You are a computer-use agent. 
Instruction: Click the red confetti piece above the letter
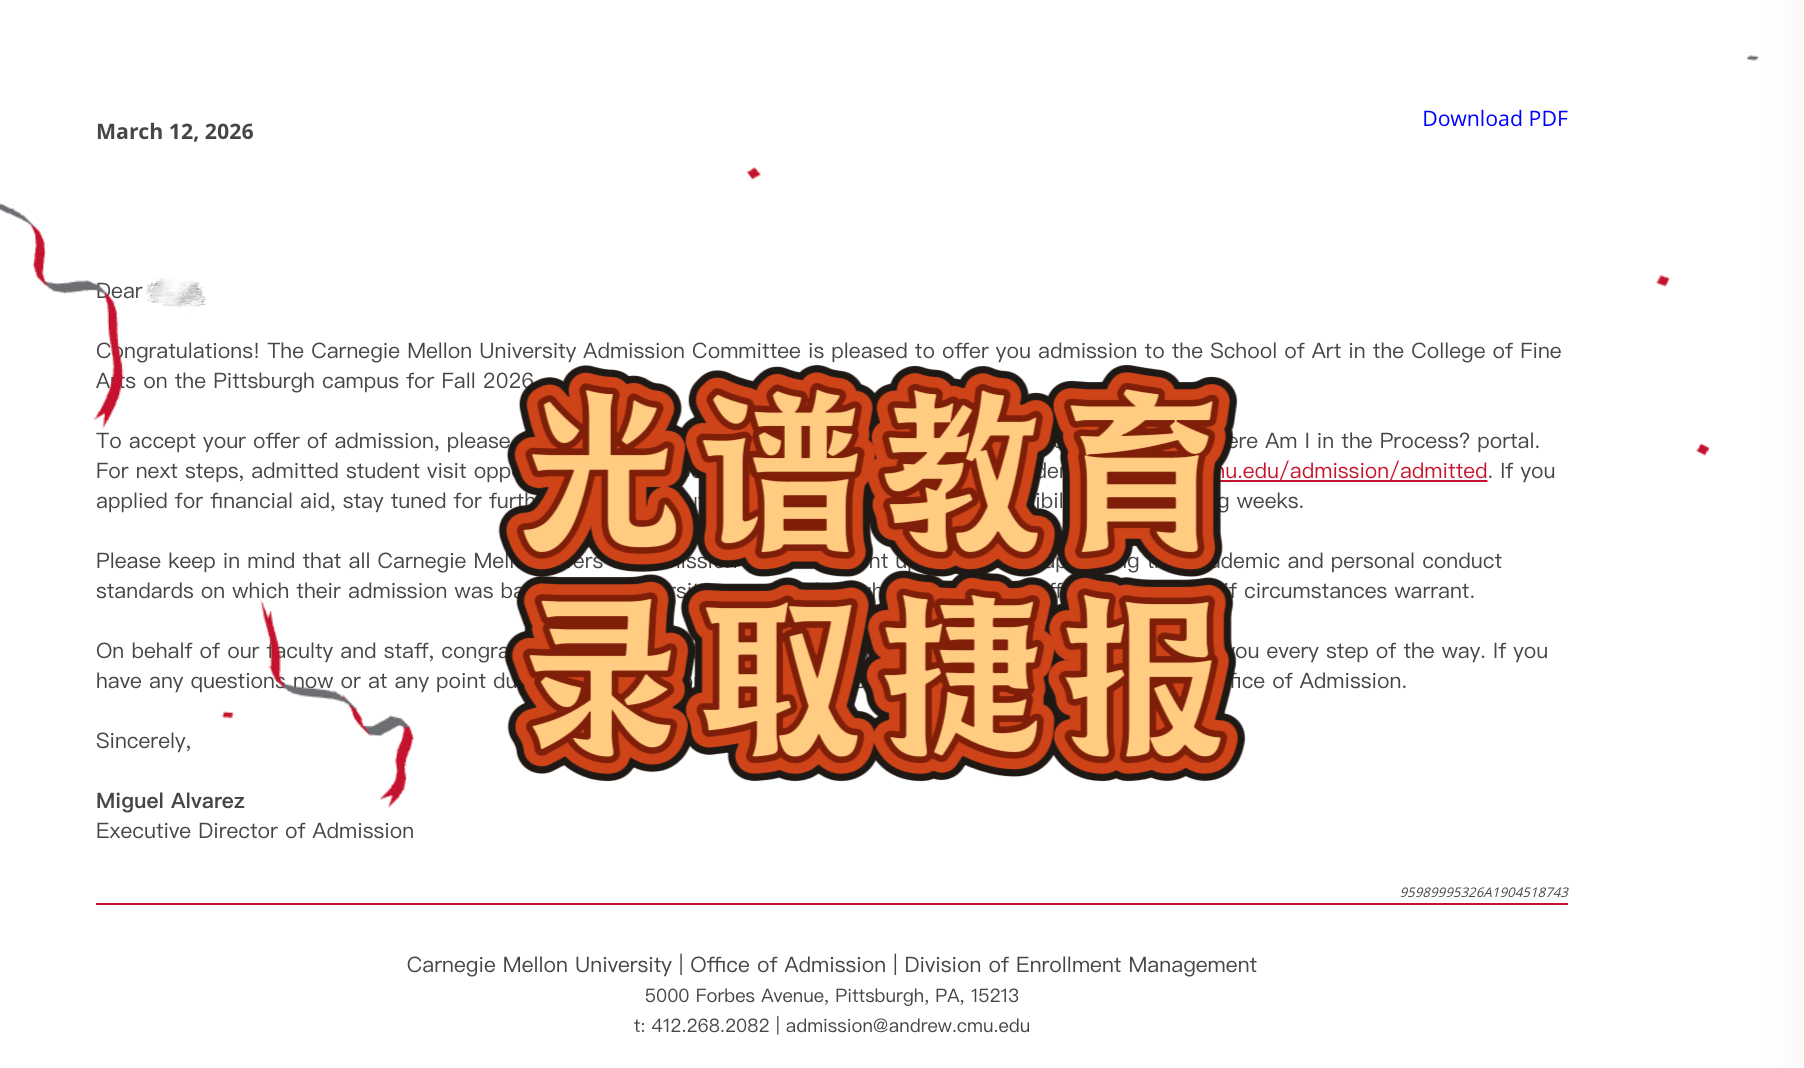tap(754, 174)
